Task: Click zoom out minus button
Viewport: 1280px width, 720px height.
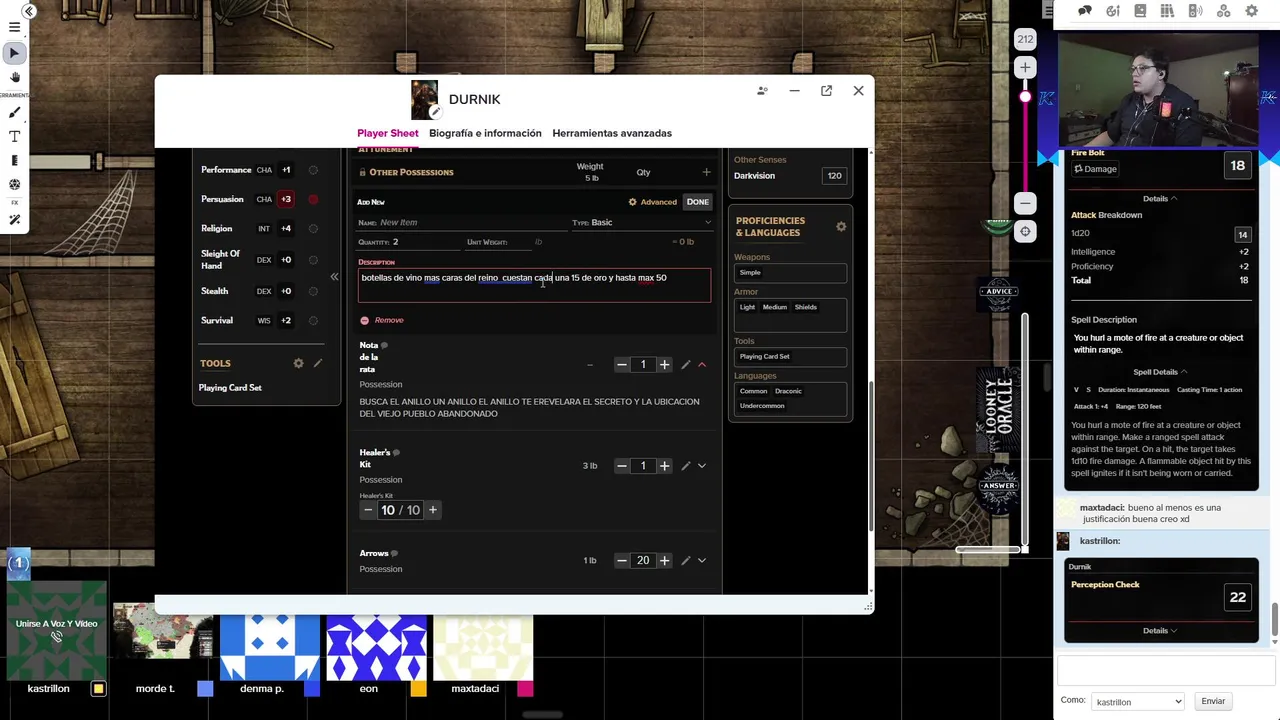Action: [1025, 203]
